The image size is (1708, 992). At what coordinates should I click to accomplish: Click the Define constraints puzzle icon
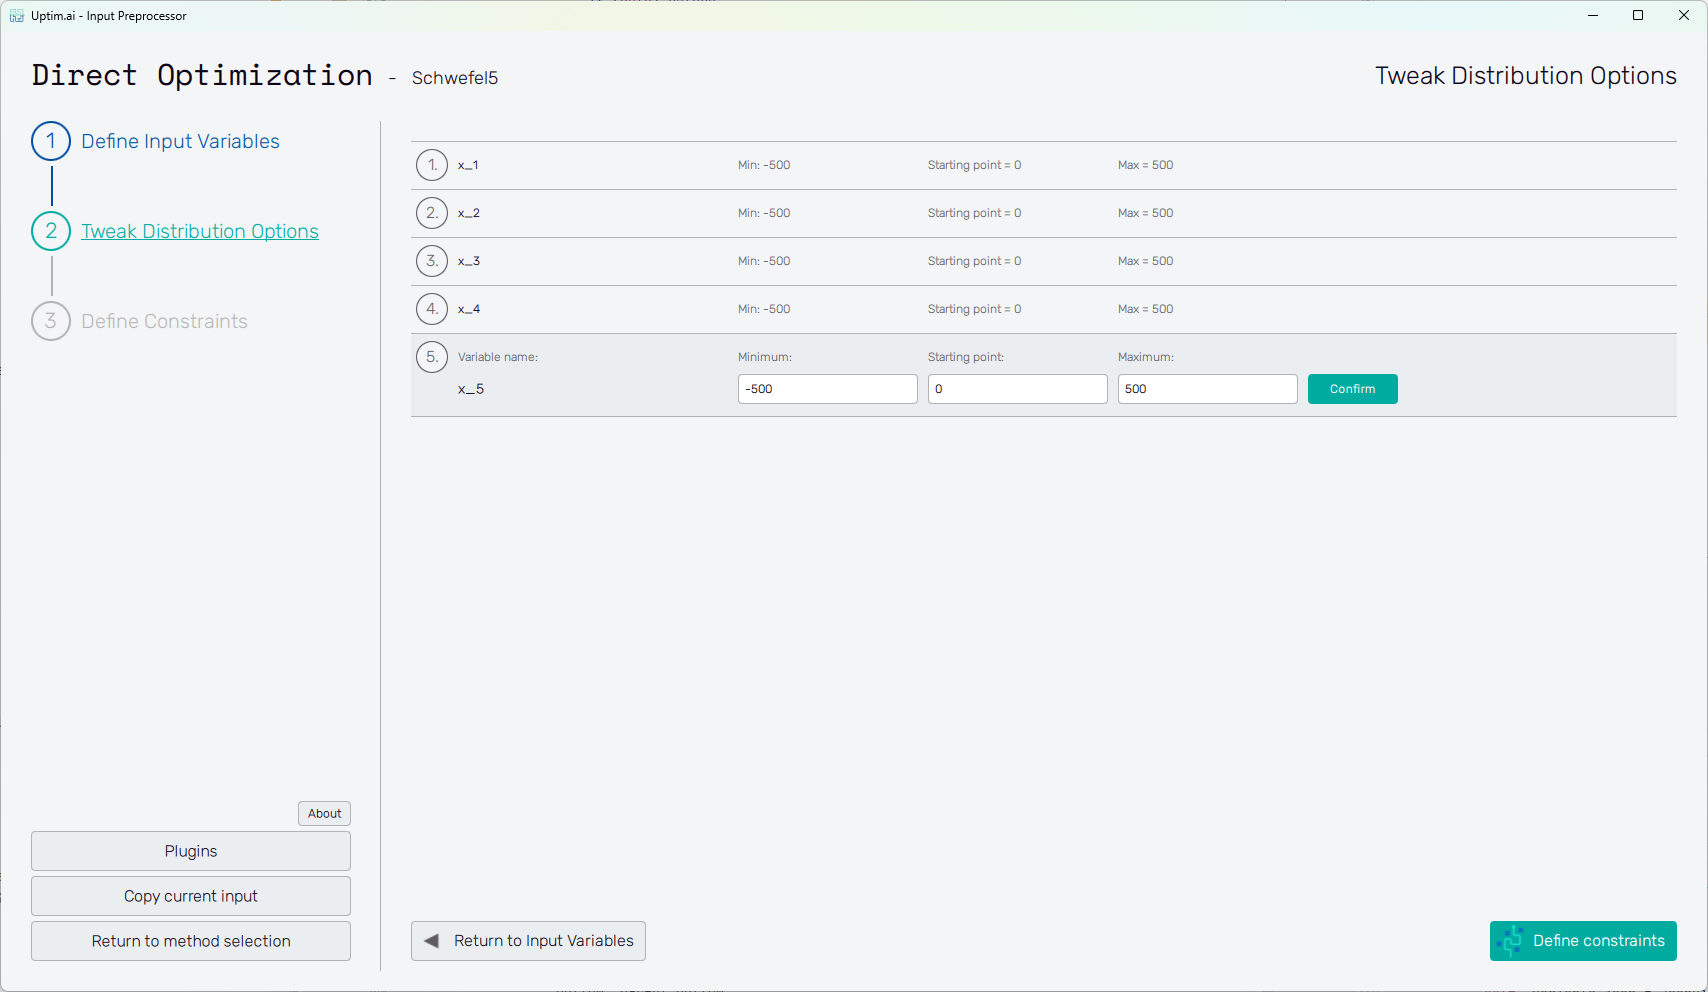click(1511, 941)
